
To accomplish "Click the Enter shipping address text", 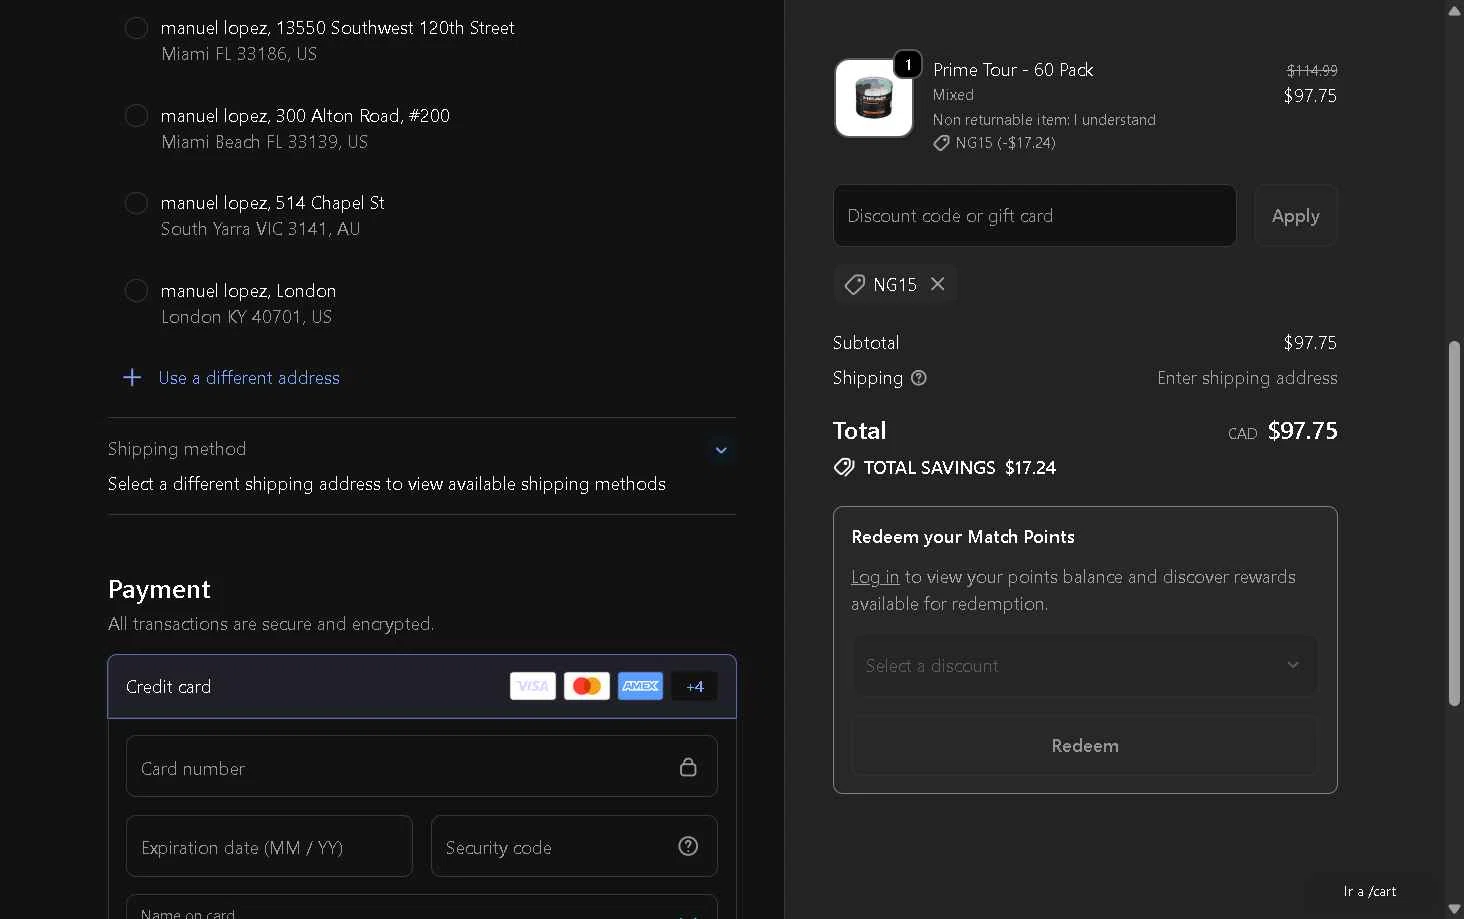I will point(1247,378).
